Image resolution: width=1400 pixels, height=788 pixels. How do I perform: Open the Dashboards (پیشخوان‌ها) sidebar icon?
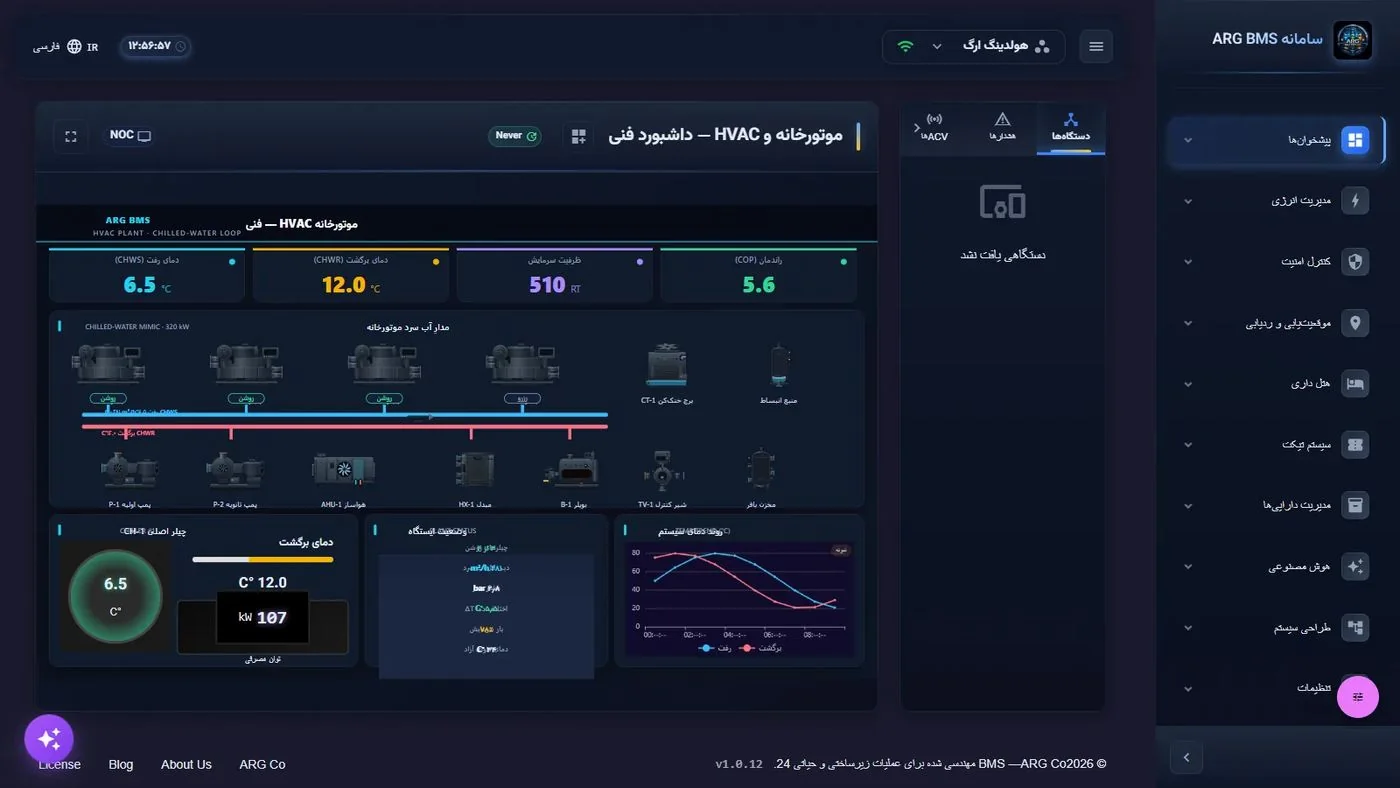pos(1355,140)
